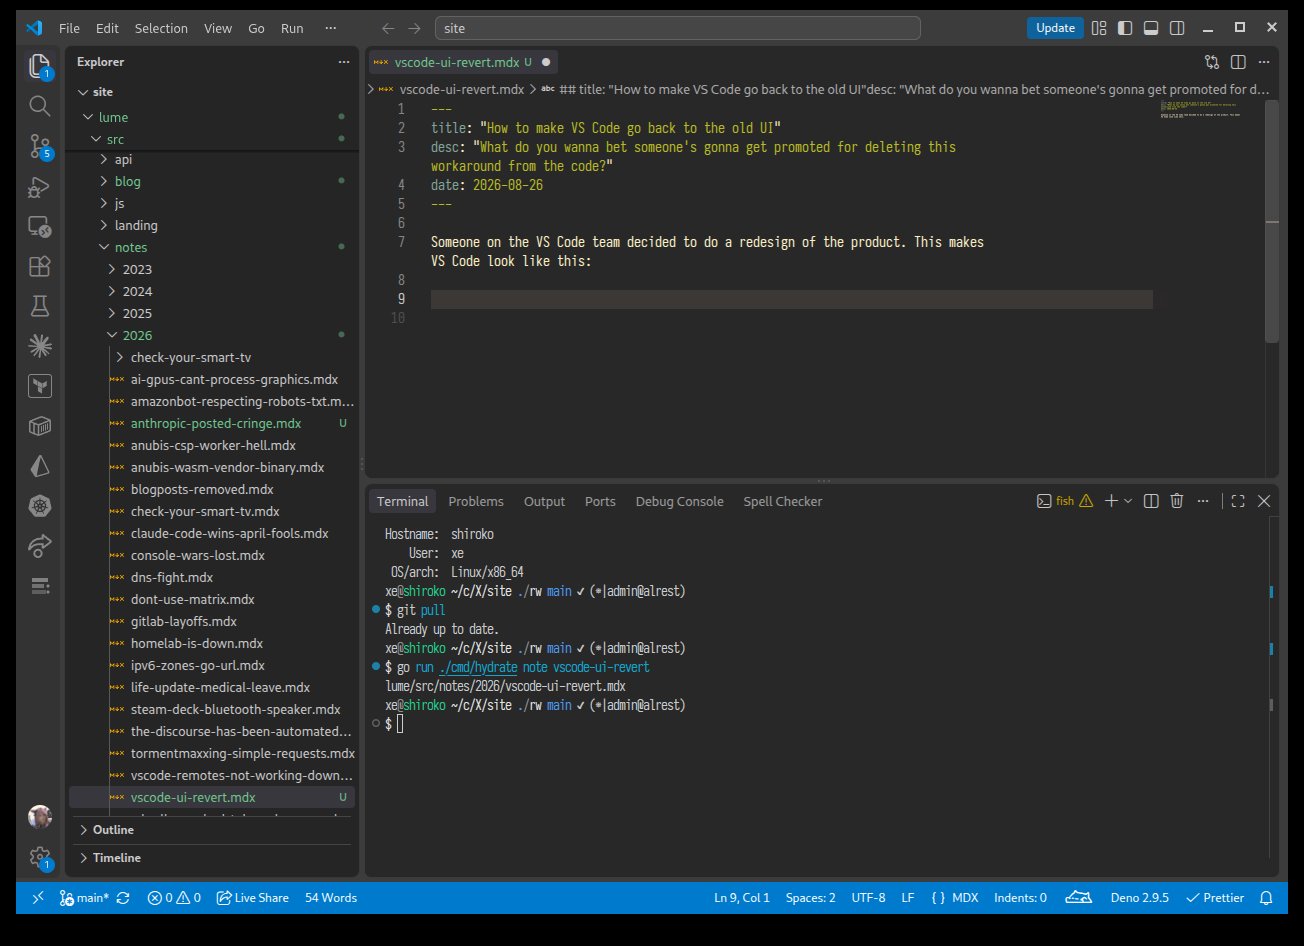
Task: Open the Terraform icon in activity bar
Action: tap(39, 386)
